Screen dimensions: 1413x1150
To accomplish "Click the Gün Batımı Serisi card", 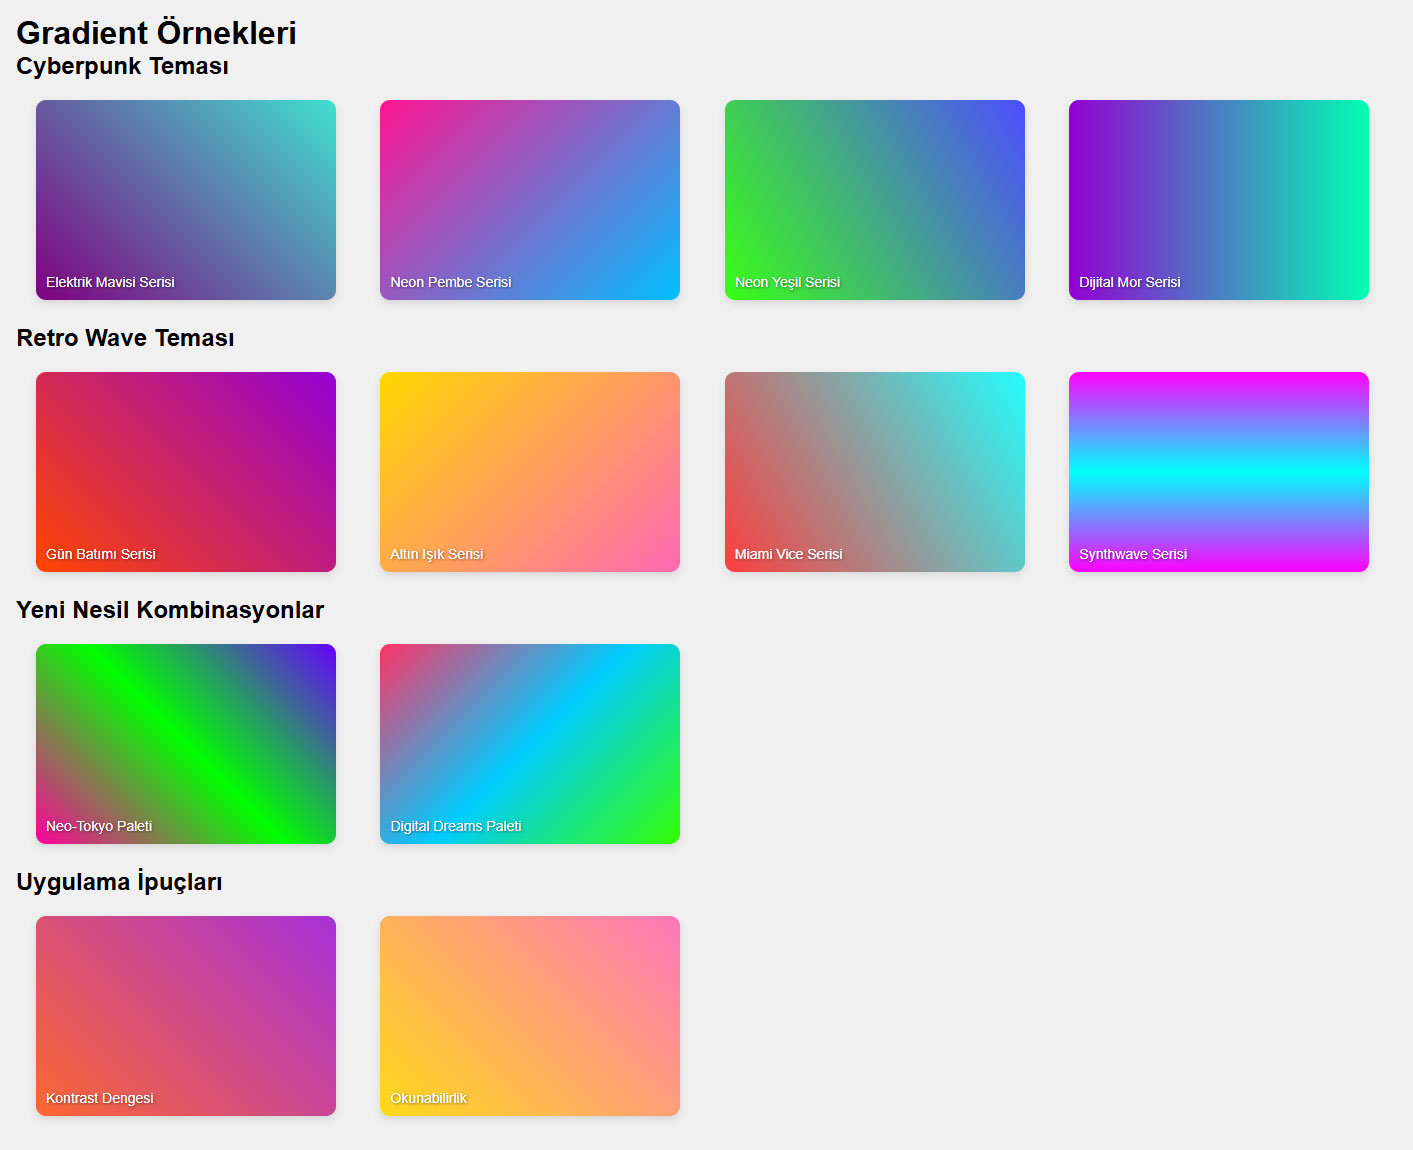I will [185, 472].
